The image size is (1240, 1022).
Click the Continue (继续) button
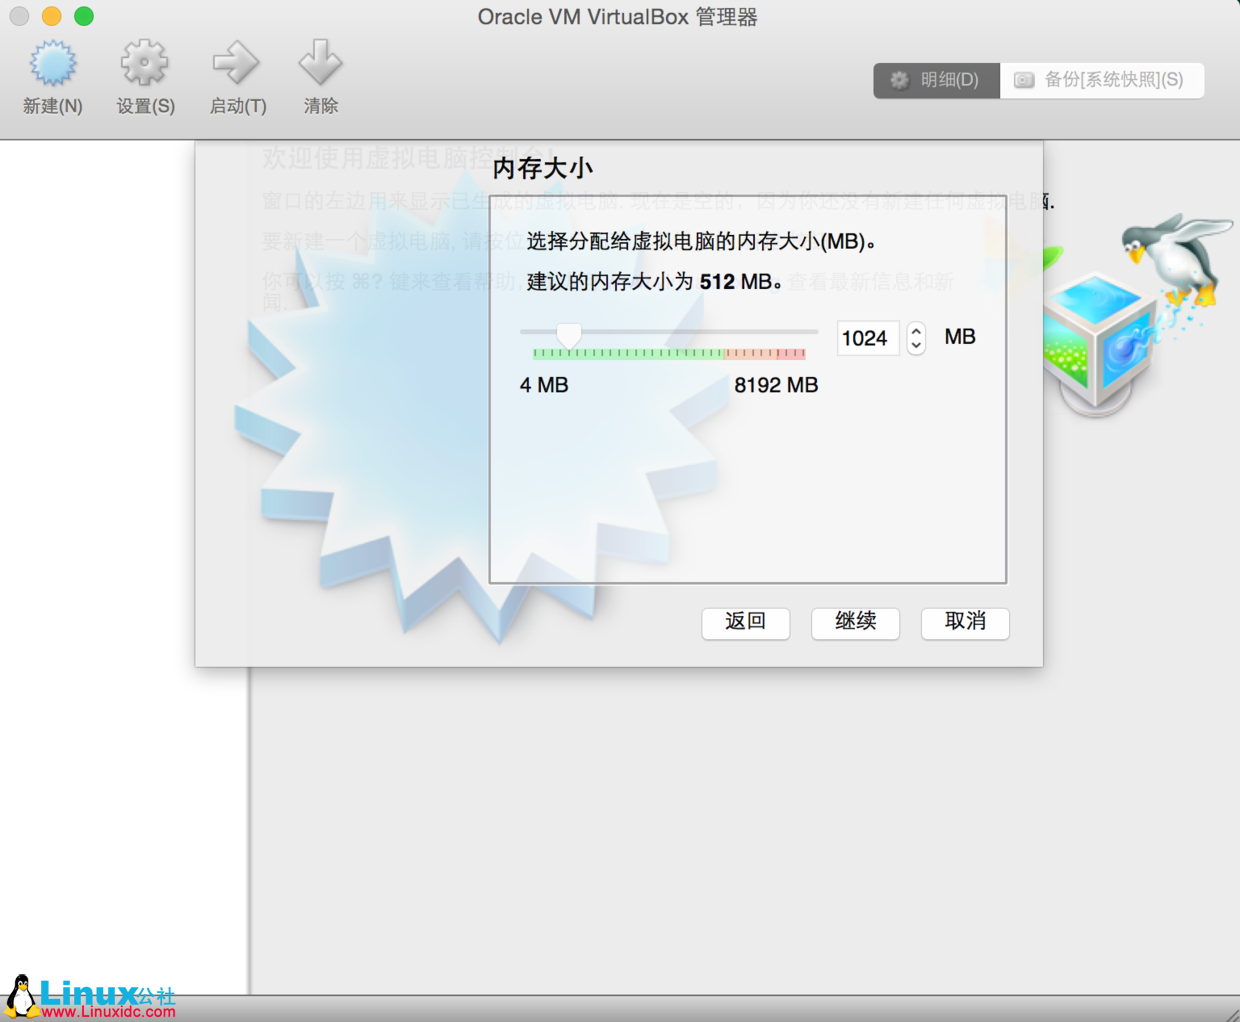855,622
